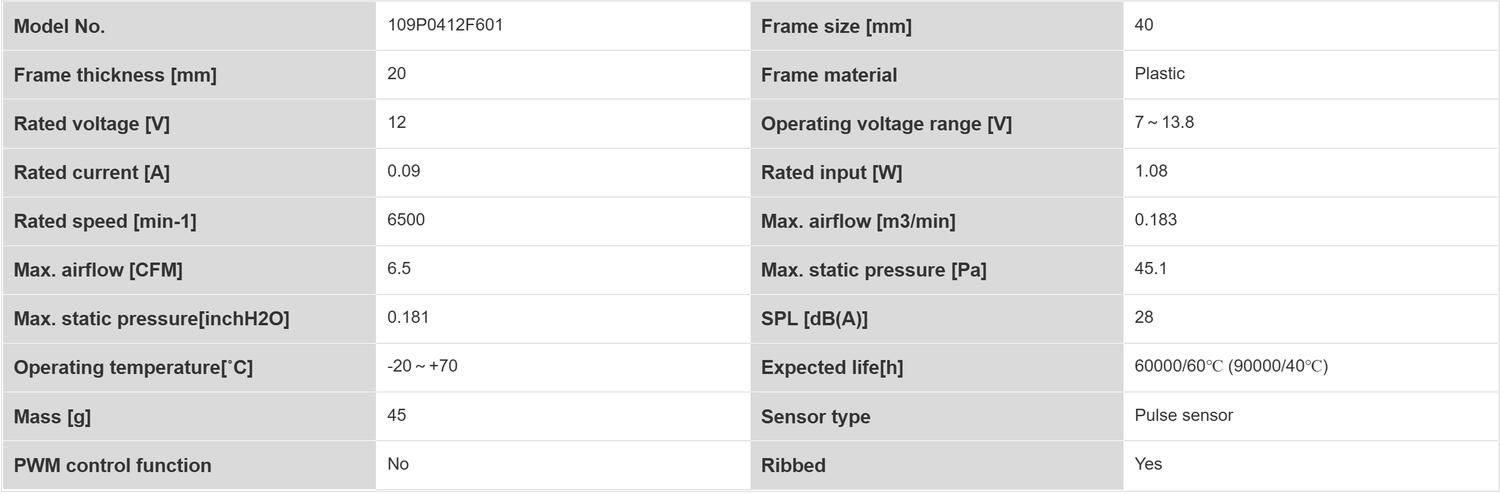Select the static pressure value 0.181
The width and height of the screenshot is (1500, 494).
(x=408, y=317)
